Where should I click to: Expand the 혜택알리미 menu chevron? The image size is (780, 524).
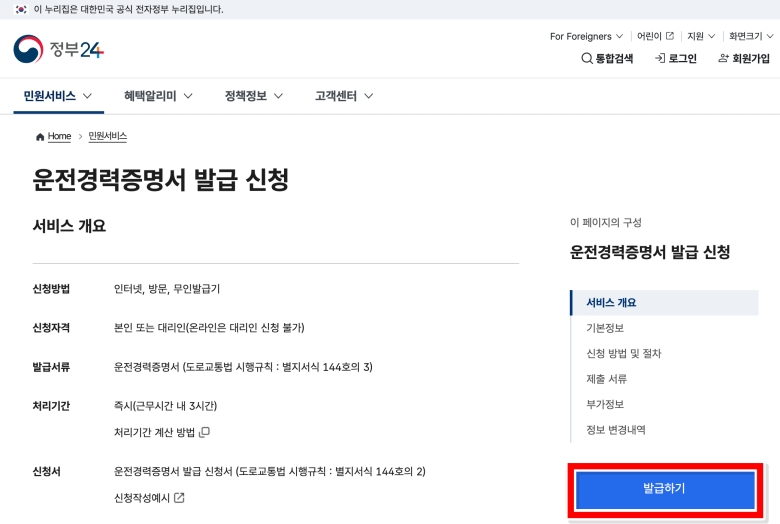[x=188, y=96]
